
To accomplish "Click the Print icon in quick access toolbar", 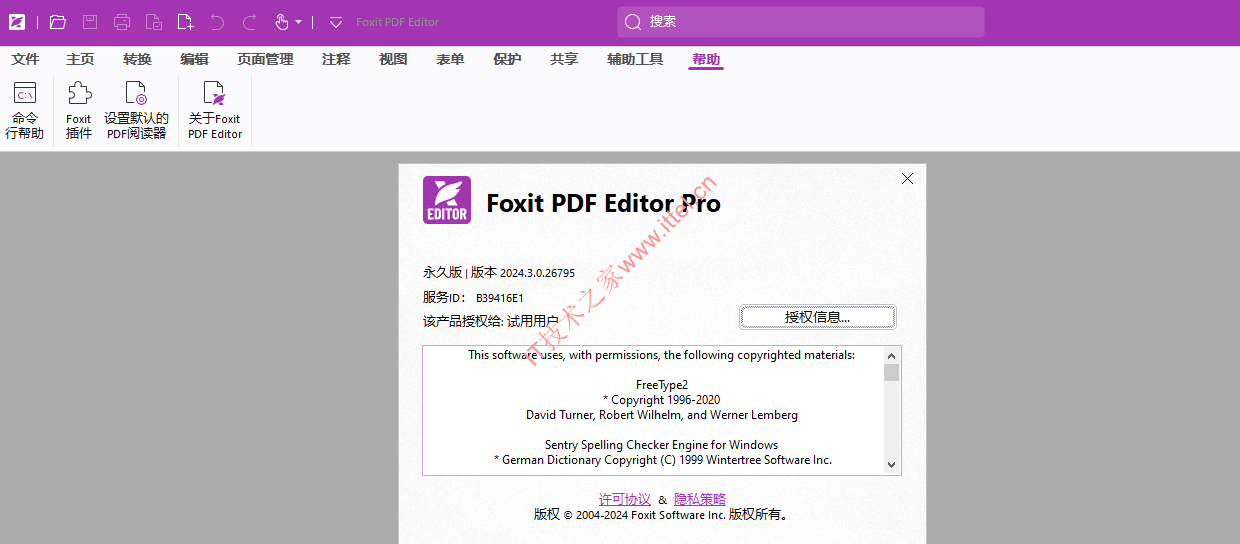I will tap(122, 22).
